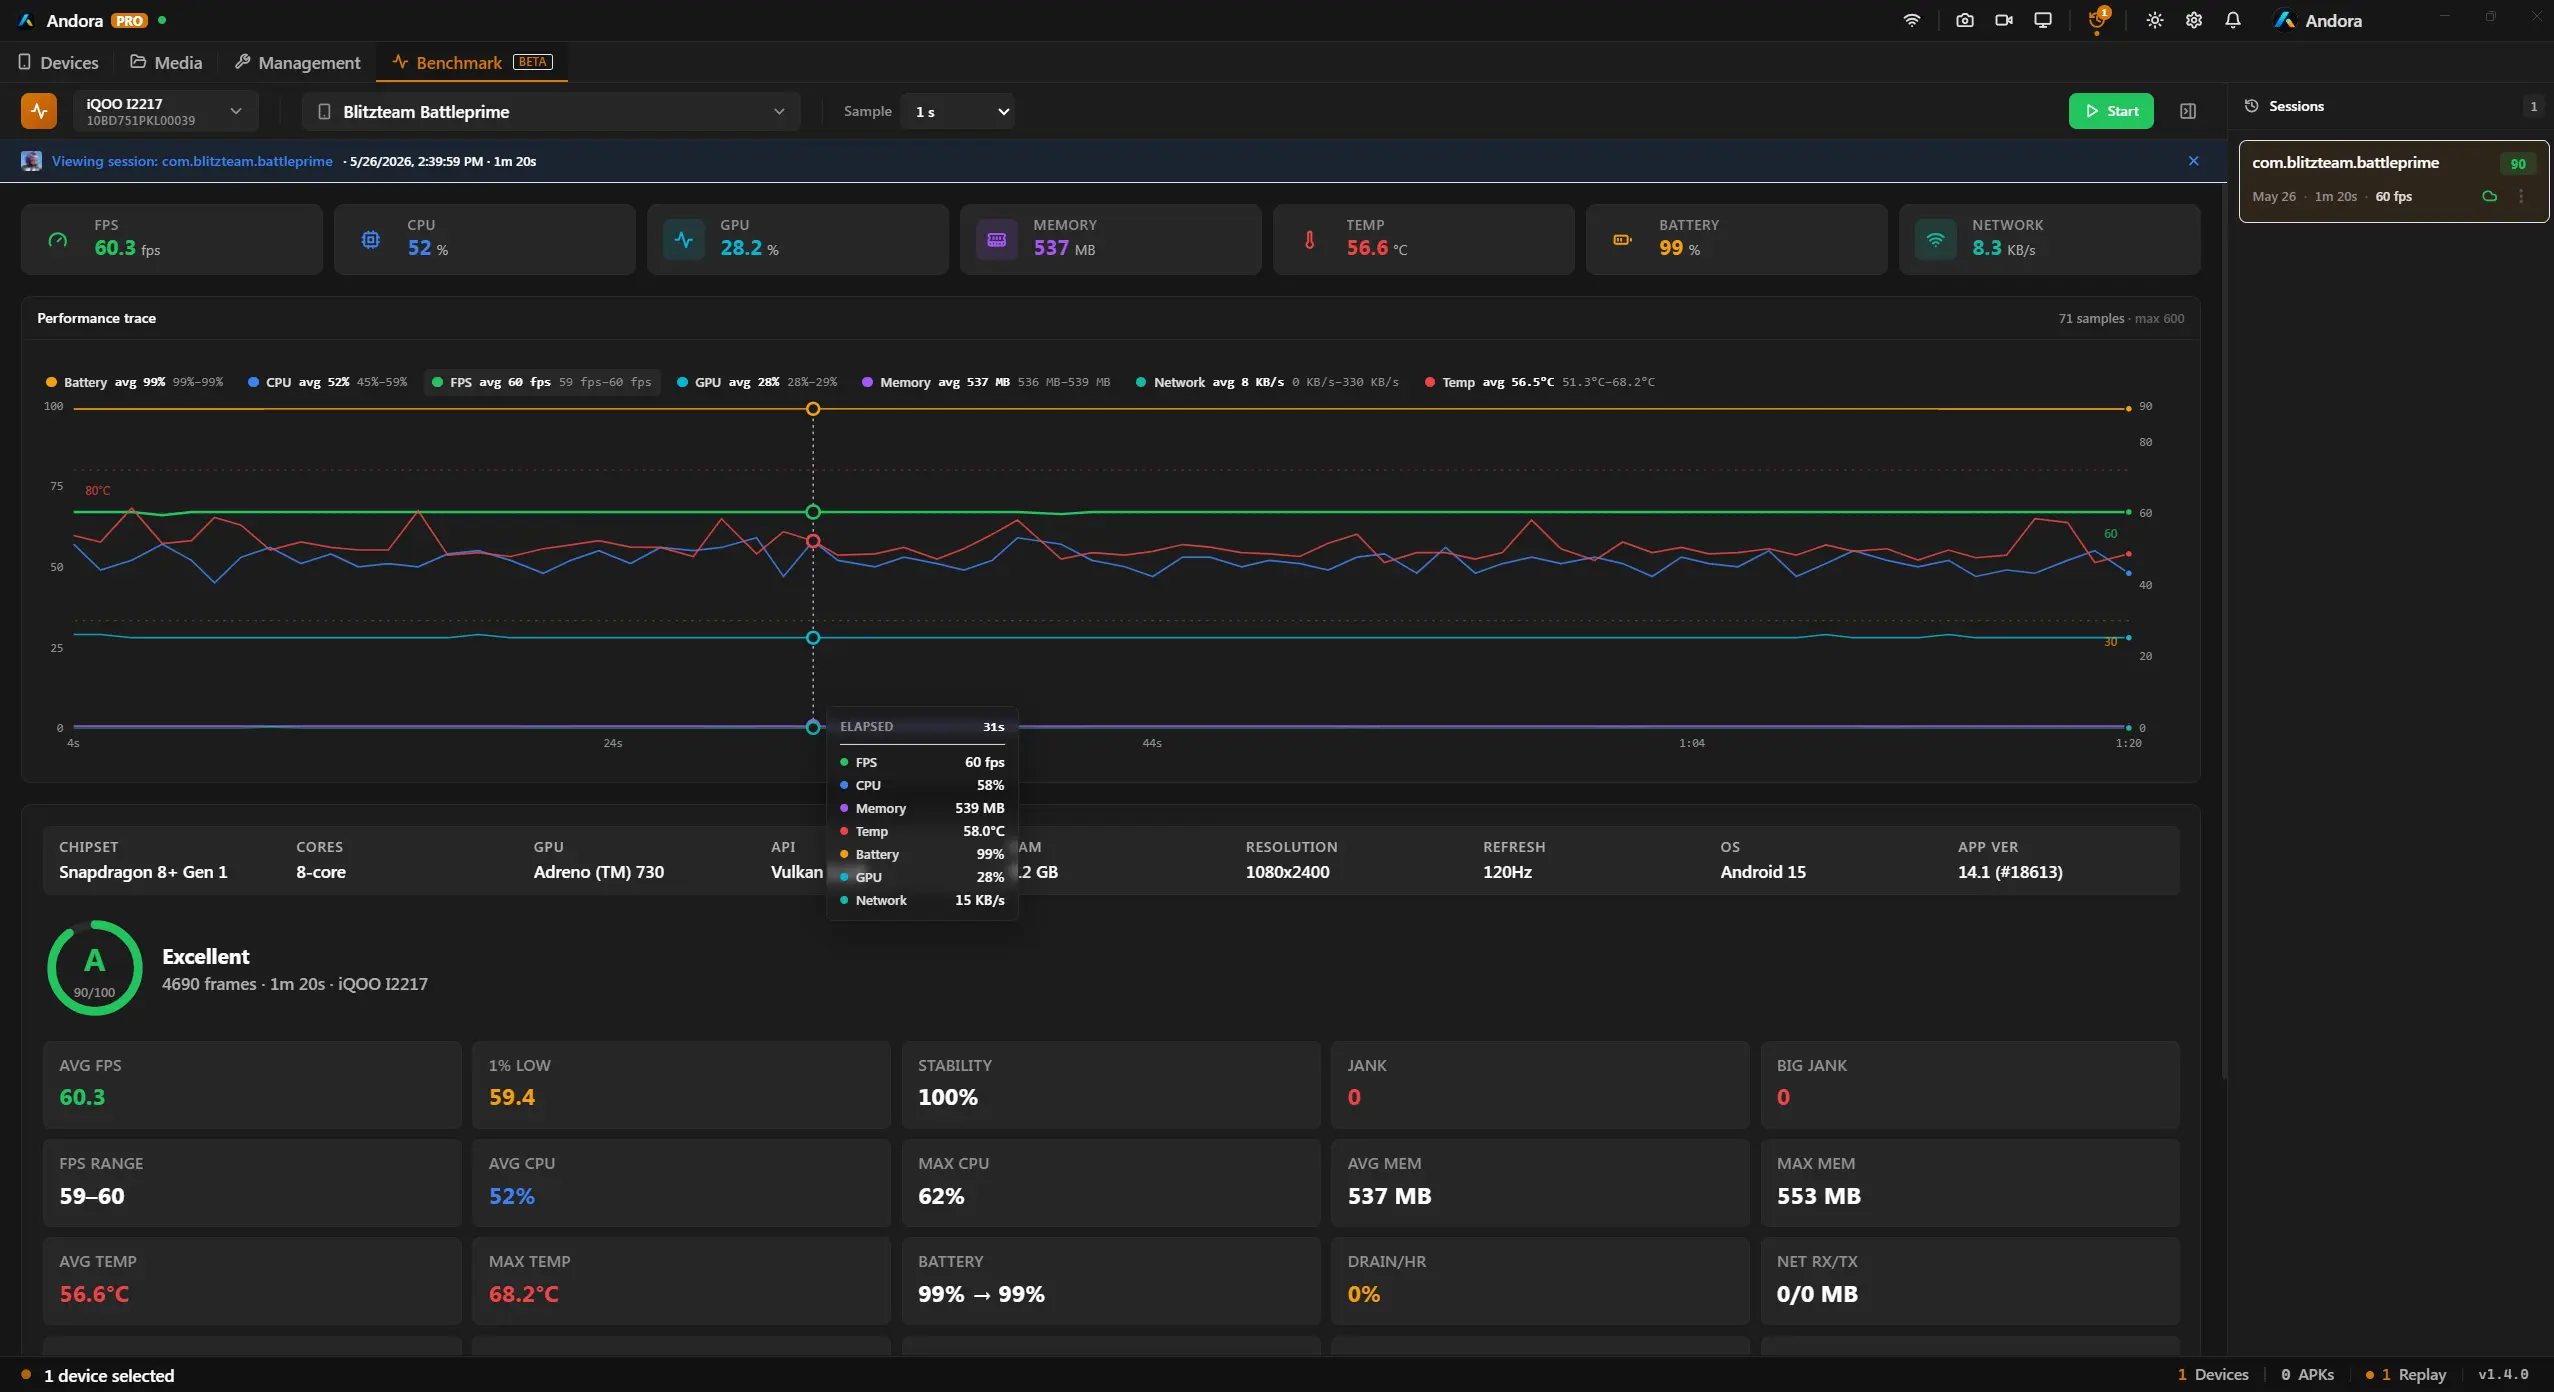Click the FPS gauge icon in summary card
The image size is (2554, 1392).
pyautogui.click(x=58, y=240)
